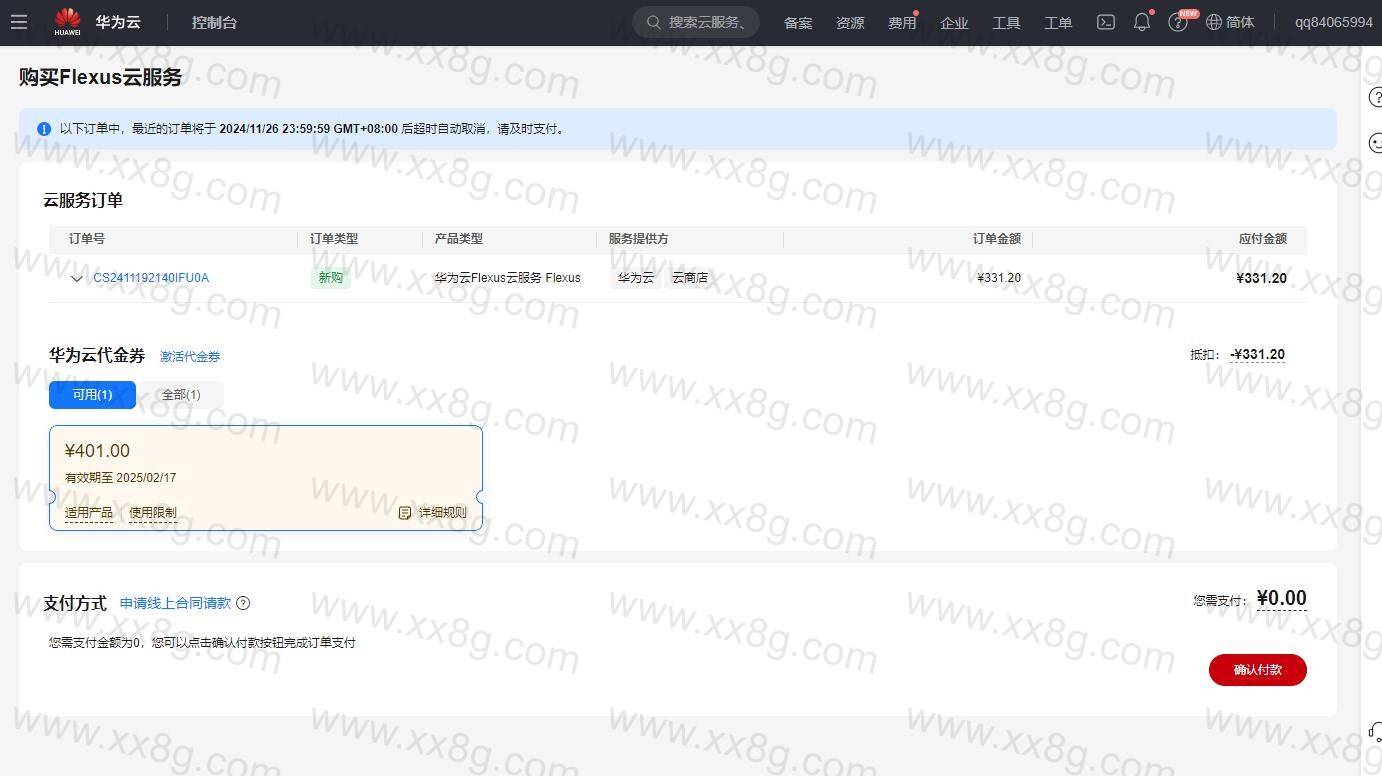Viewport: 1382px width, 776px height.
Task: Open account menu qq84065994
Action: point(1333,22)
